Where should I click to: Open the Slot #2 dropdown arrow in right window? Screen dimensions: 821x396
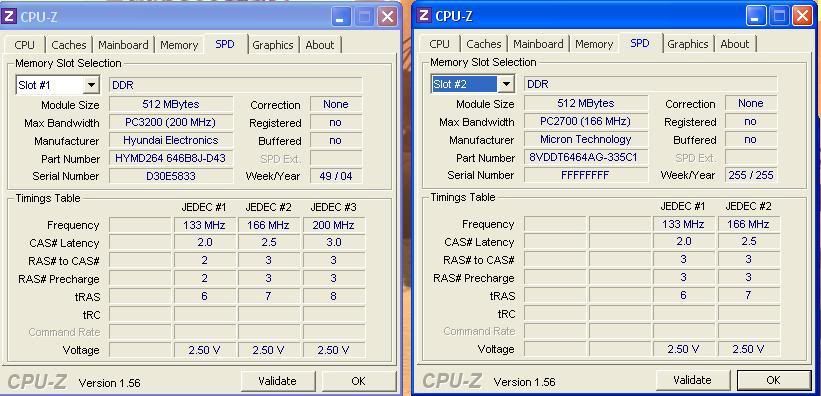pos(506,84)
